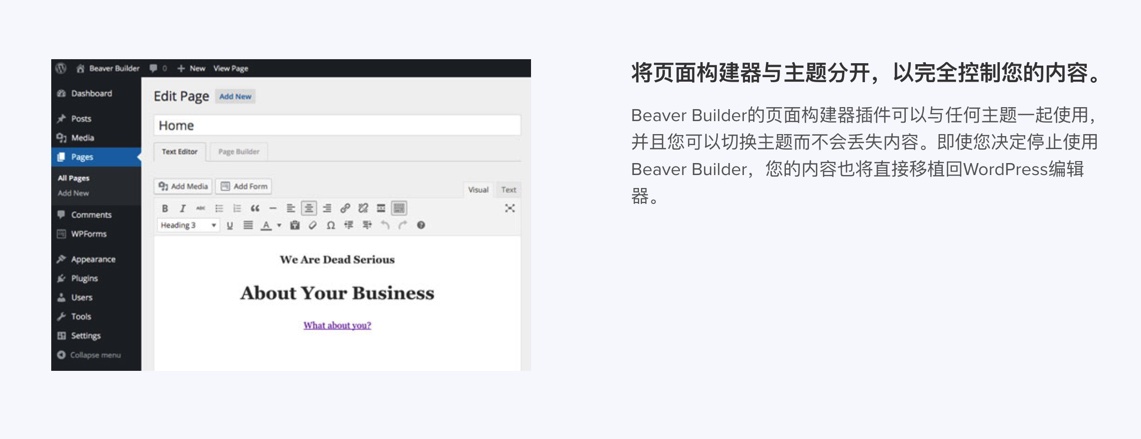Open the New menu in admin bar
Image resolution: width=1141 pixels, height=439 pixels.
tap(191, 68)
